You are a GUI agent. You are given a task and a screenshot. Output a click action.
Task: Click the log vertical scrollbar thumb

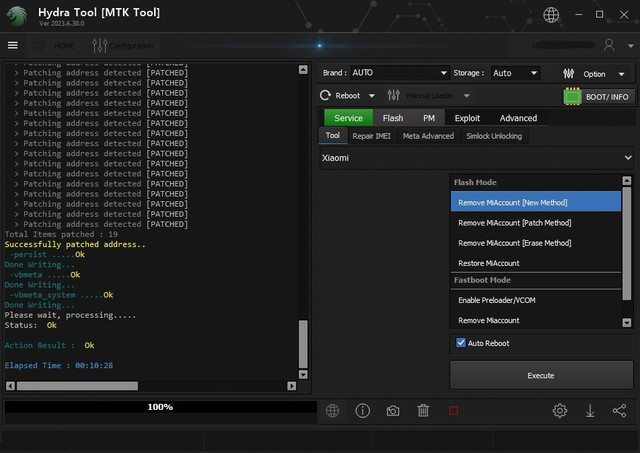303,344
